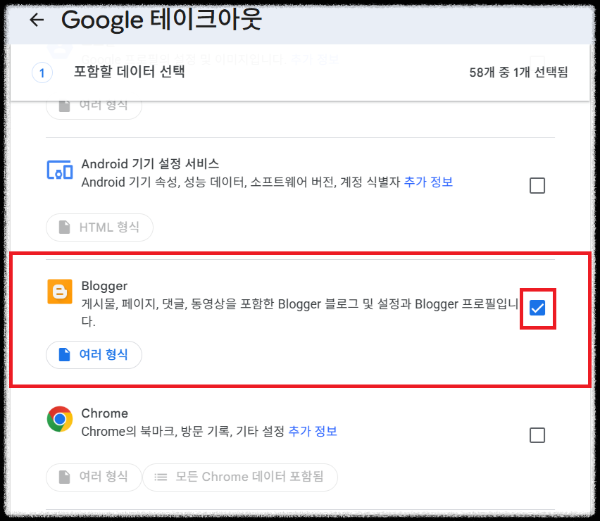Click the Android devices icon
Screen dimensions: 600x521
[60, 170]
